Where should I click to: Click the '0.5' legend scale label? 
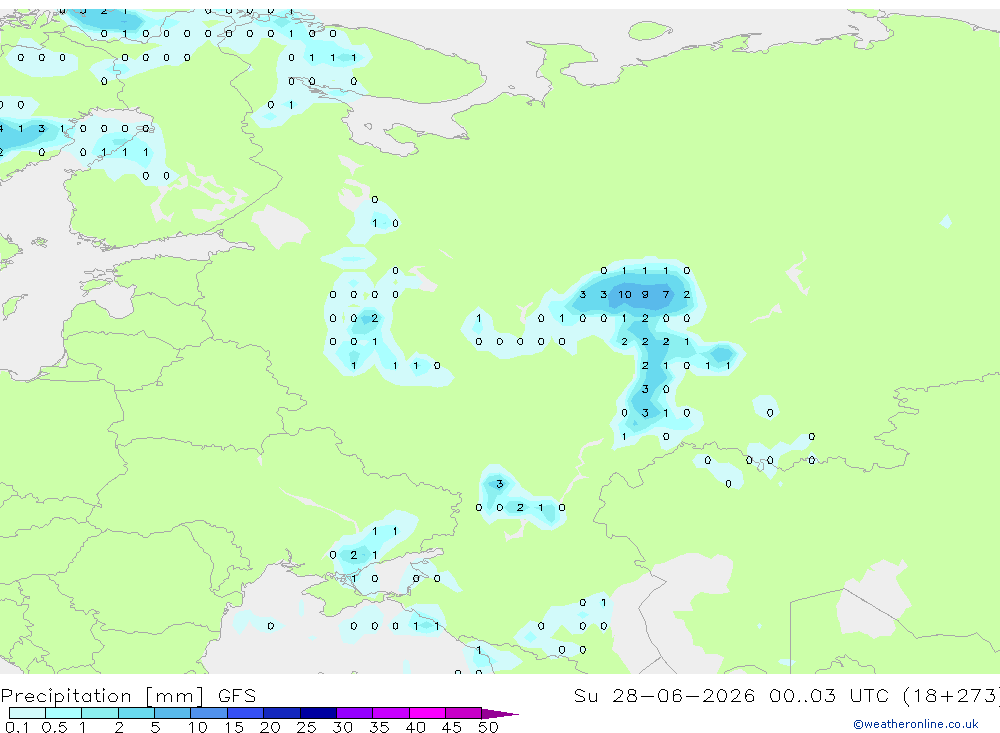54,727
